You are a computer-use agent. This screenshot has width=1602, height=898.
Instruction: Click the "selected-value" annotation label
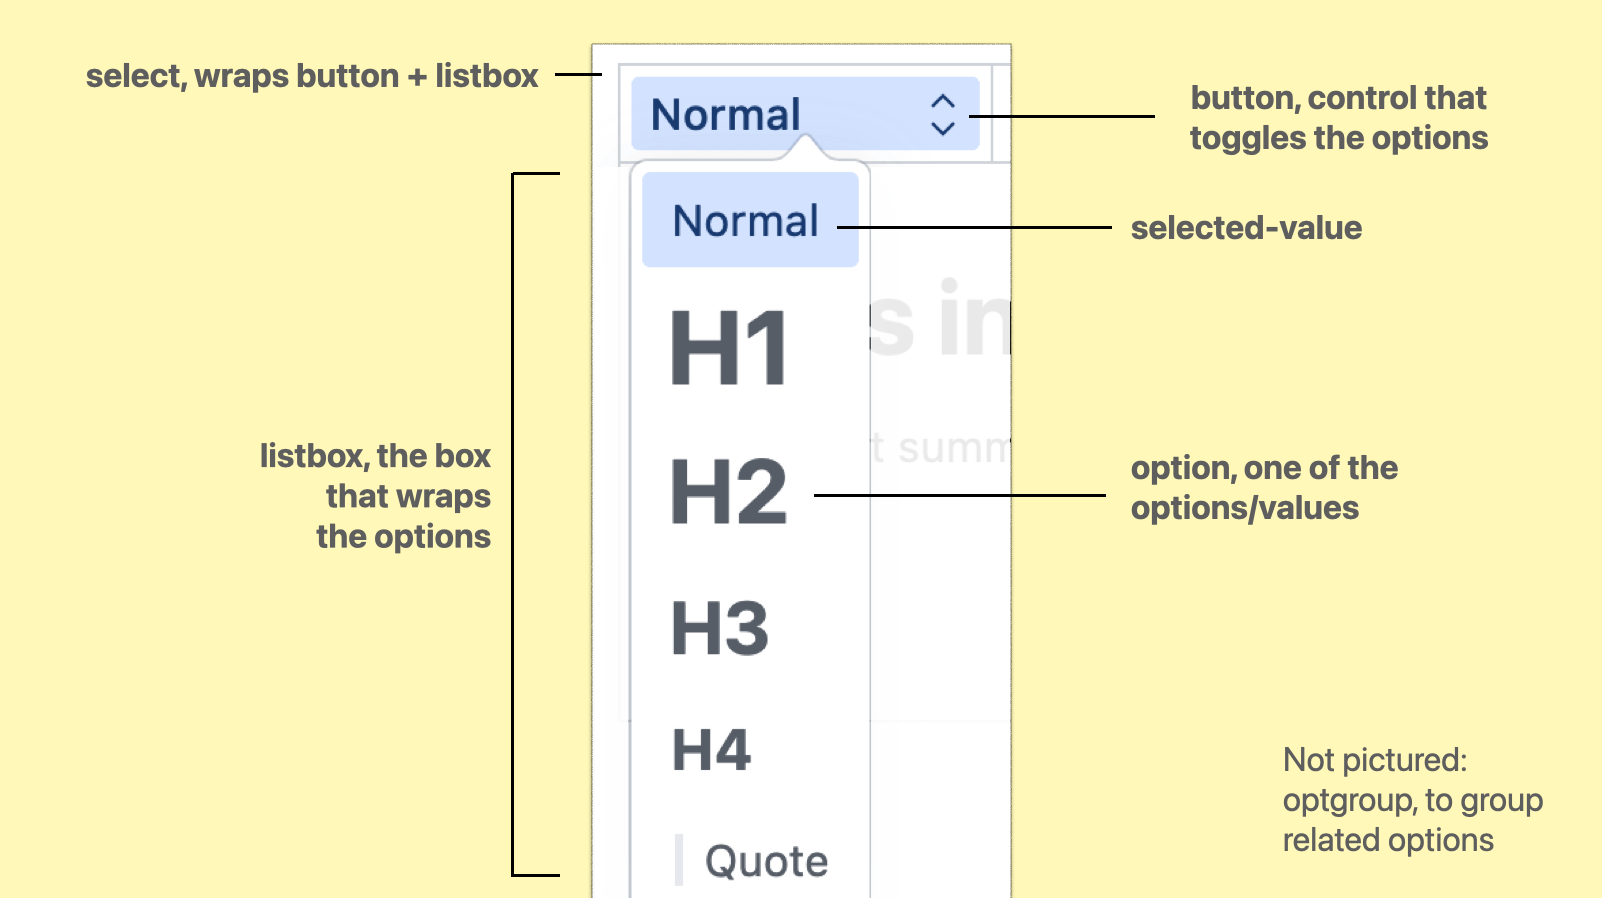click(x=1246, y=228)
